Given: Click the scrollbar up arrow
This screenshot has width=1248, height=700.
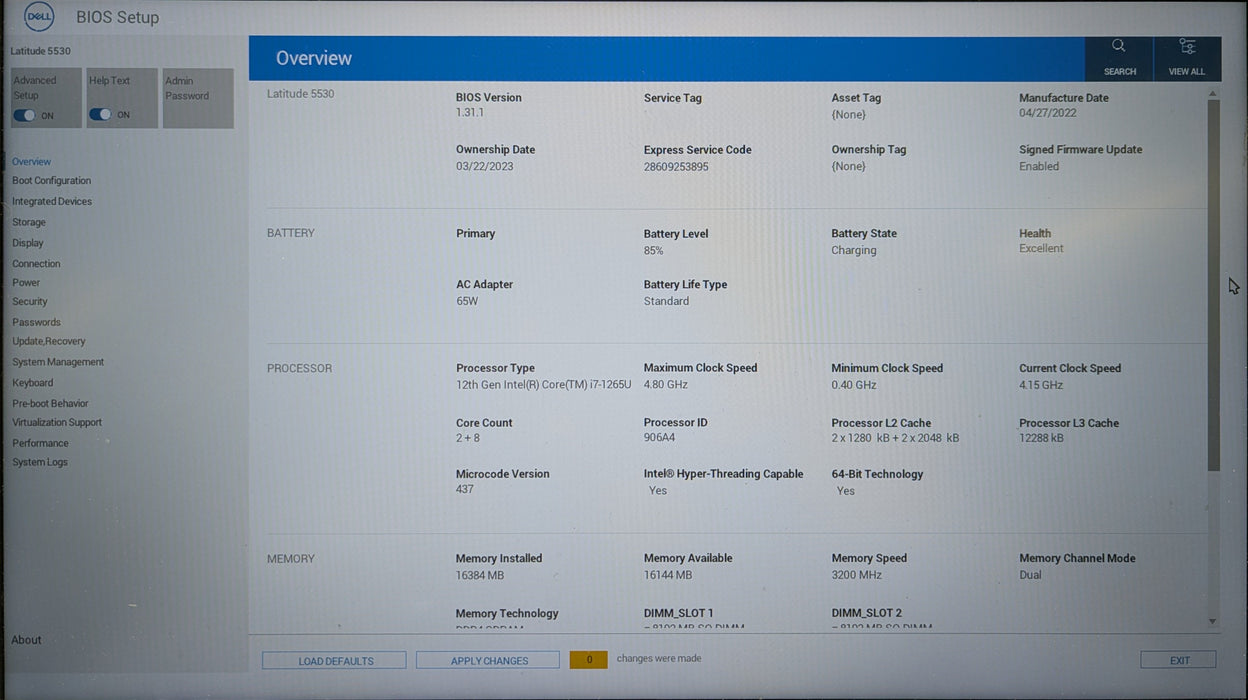Looking at the screenshot, I should click(x=1214, y=94).
